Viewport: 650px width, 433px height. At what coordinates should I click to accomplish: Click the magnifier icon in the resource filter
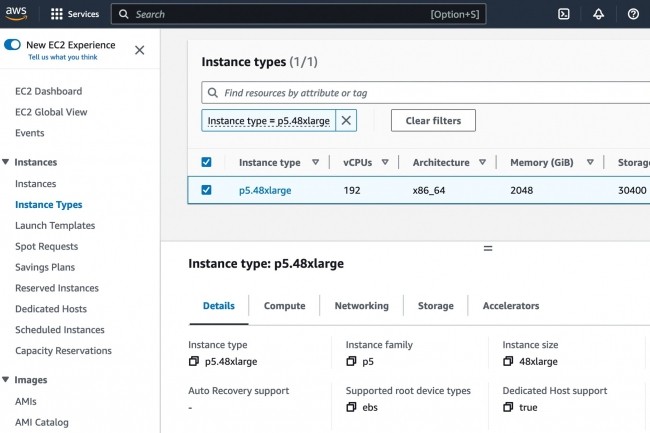[213, 92]
